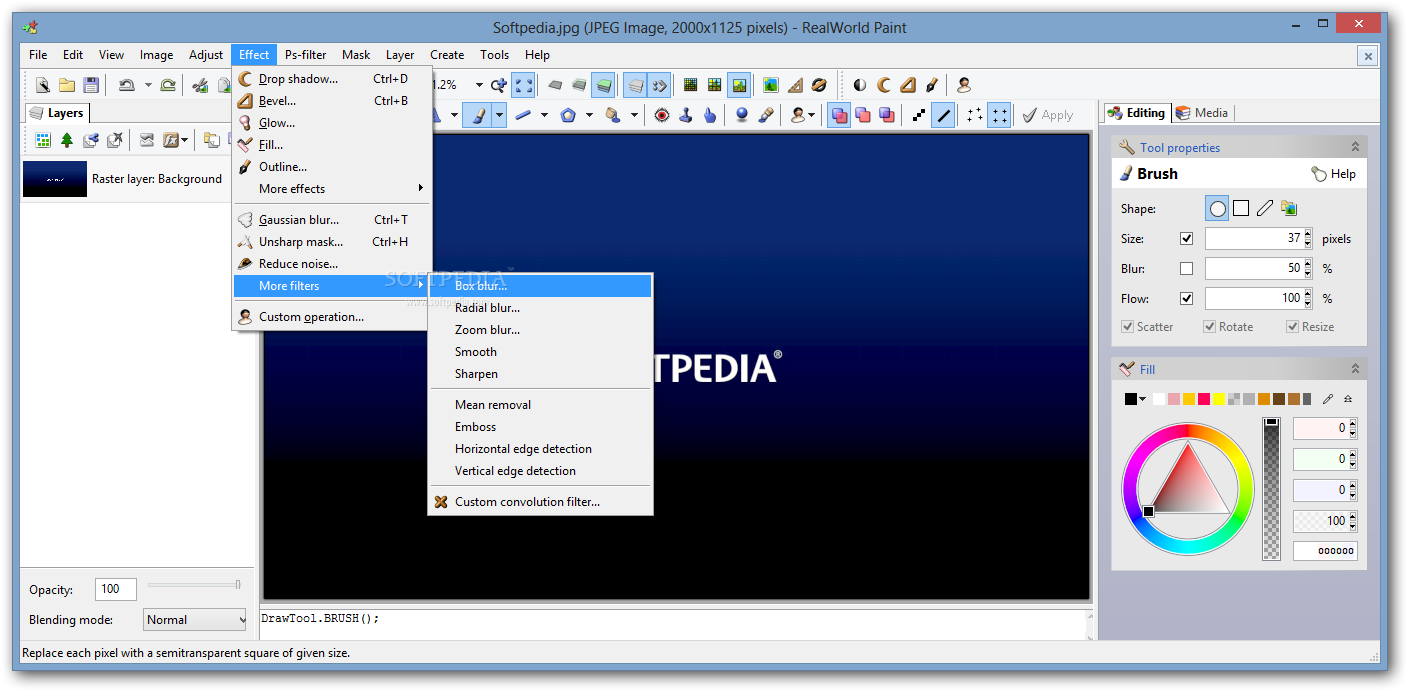Click the Help link in Brush panel
The width and height of the screenshot is (1408, 691).
(1333, 174)
